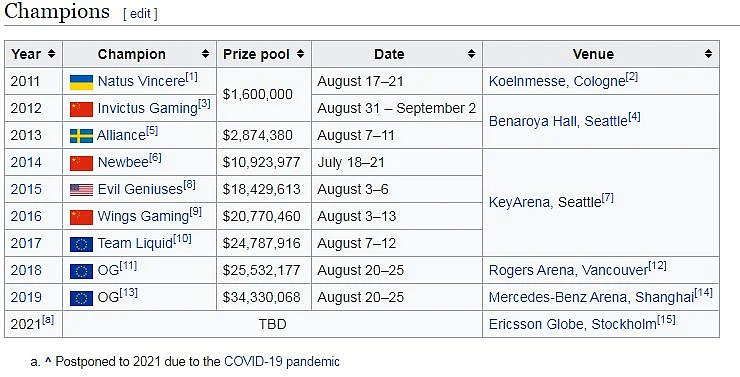Sort table by the Champion column arrows
The width and height of the screenshot is (740, 377).
205,54
